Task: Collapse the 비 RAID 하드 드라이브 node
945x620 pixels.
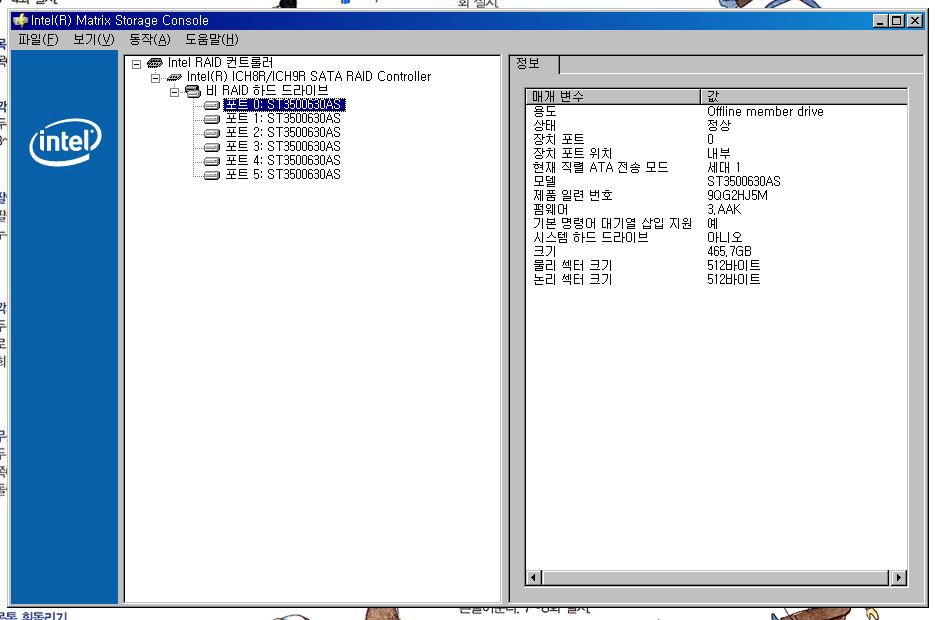Action: [x=174, y=92]
